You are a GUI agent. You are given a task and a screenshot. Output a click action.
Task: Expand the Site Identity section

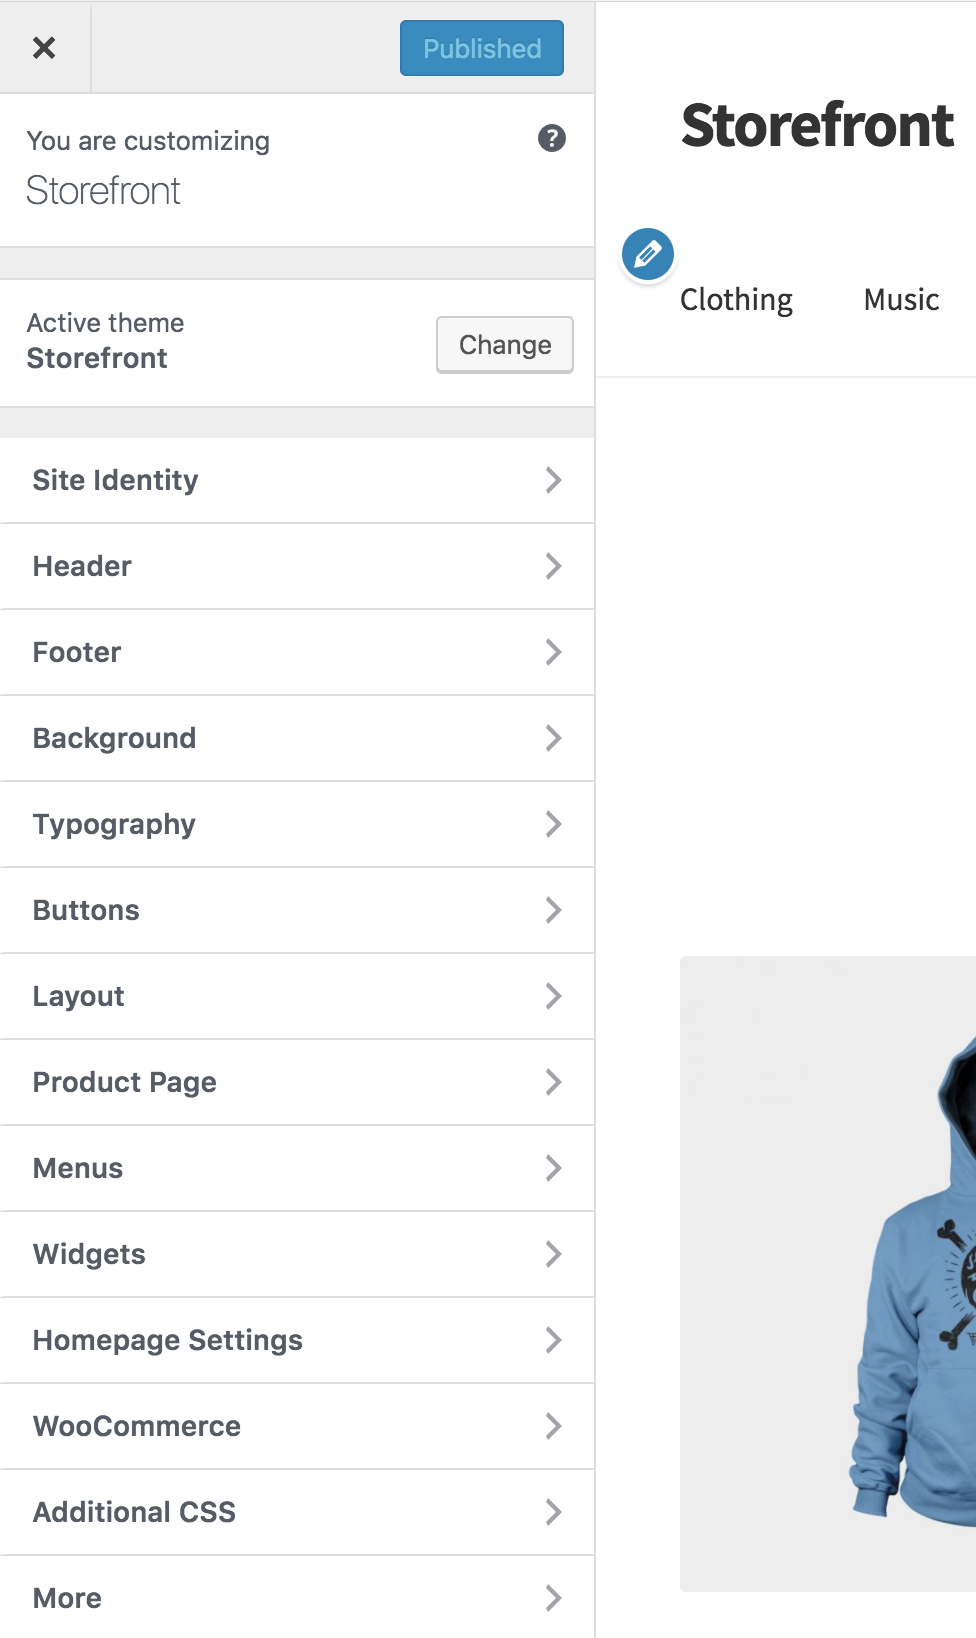coord(298,480)
